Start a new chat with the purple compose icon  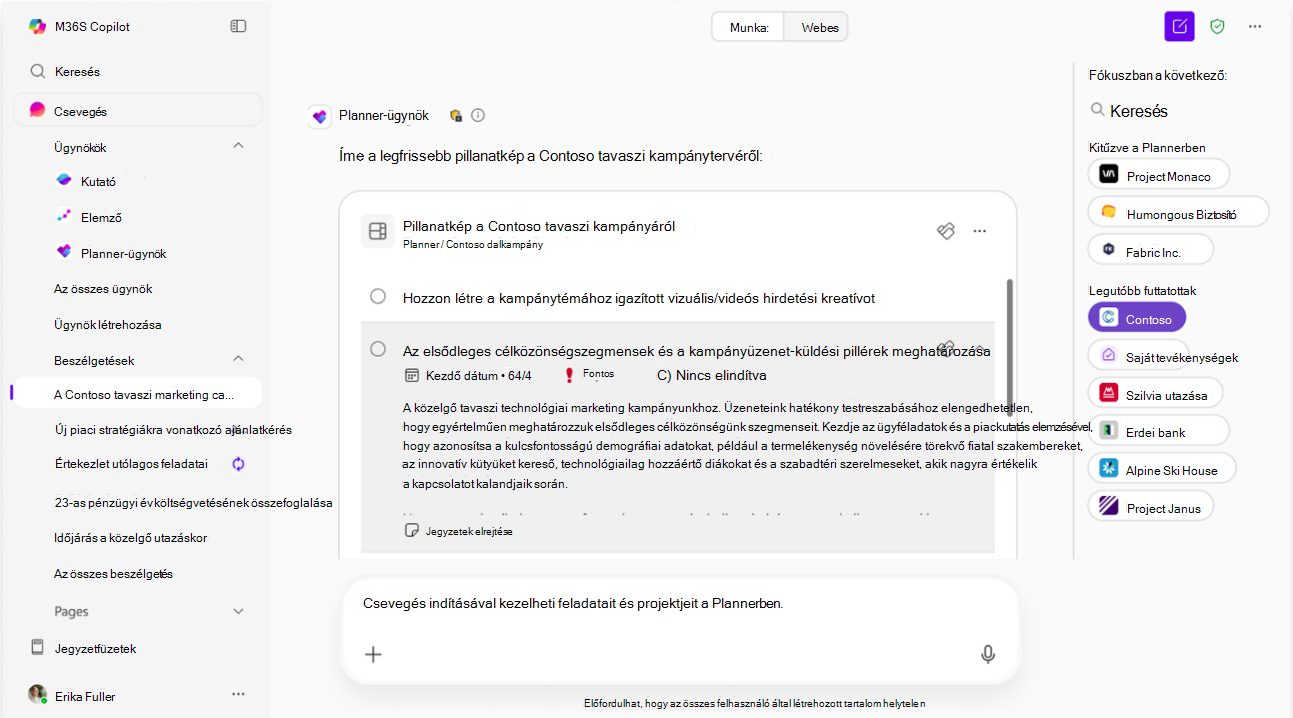(1180, 26)
